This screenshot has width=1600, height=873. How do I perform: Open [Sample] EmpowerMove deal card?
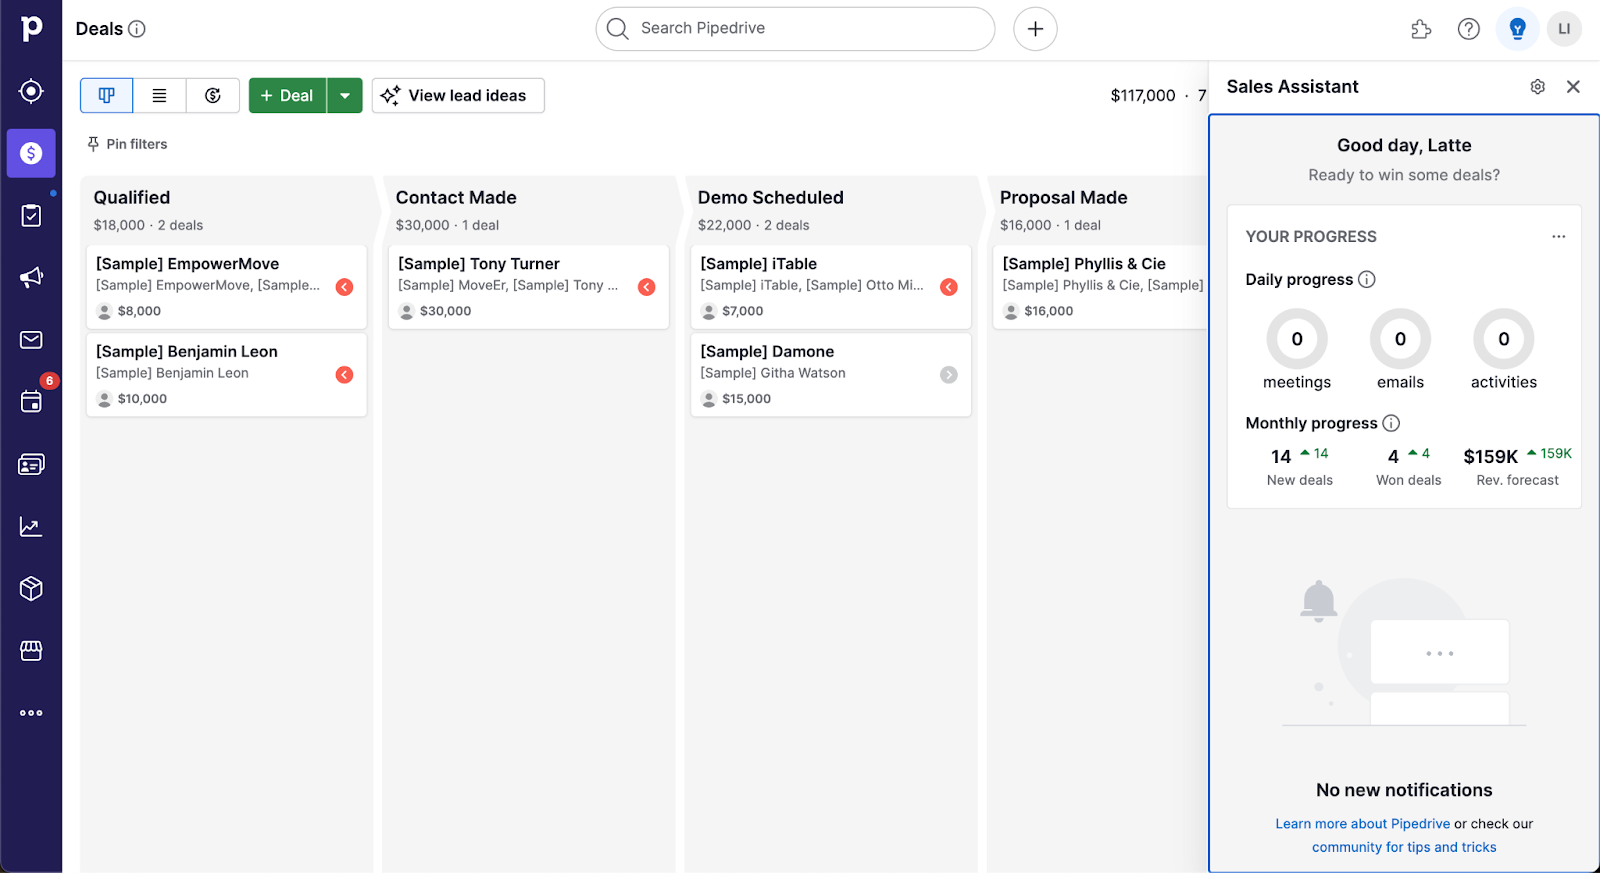227,287
